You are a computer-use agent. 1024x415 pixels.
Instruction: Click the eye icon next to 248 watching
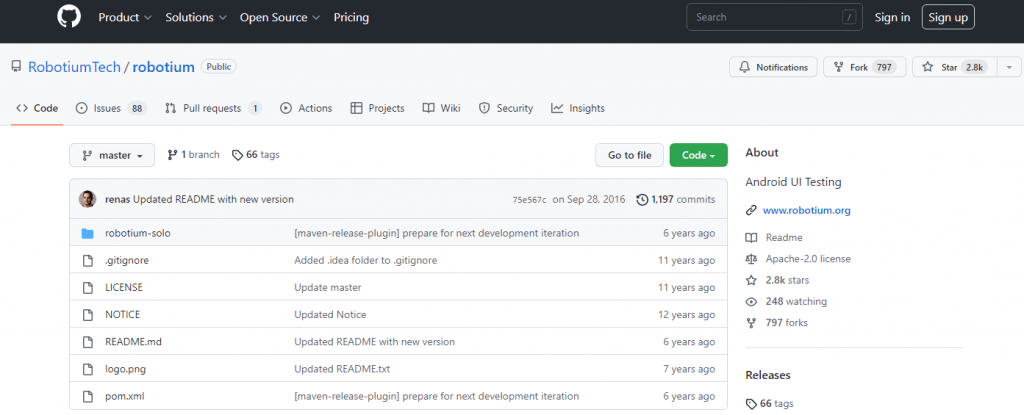[x=751, y=302]
